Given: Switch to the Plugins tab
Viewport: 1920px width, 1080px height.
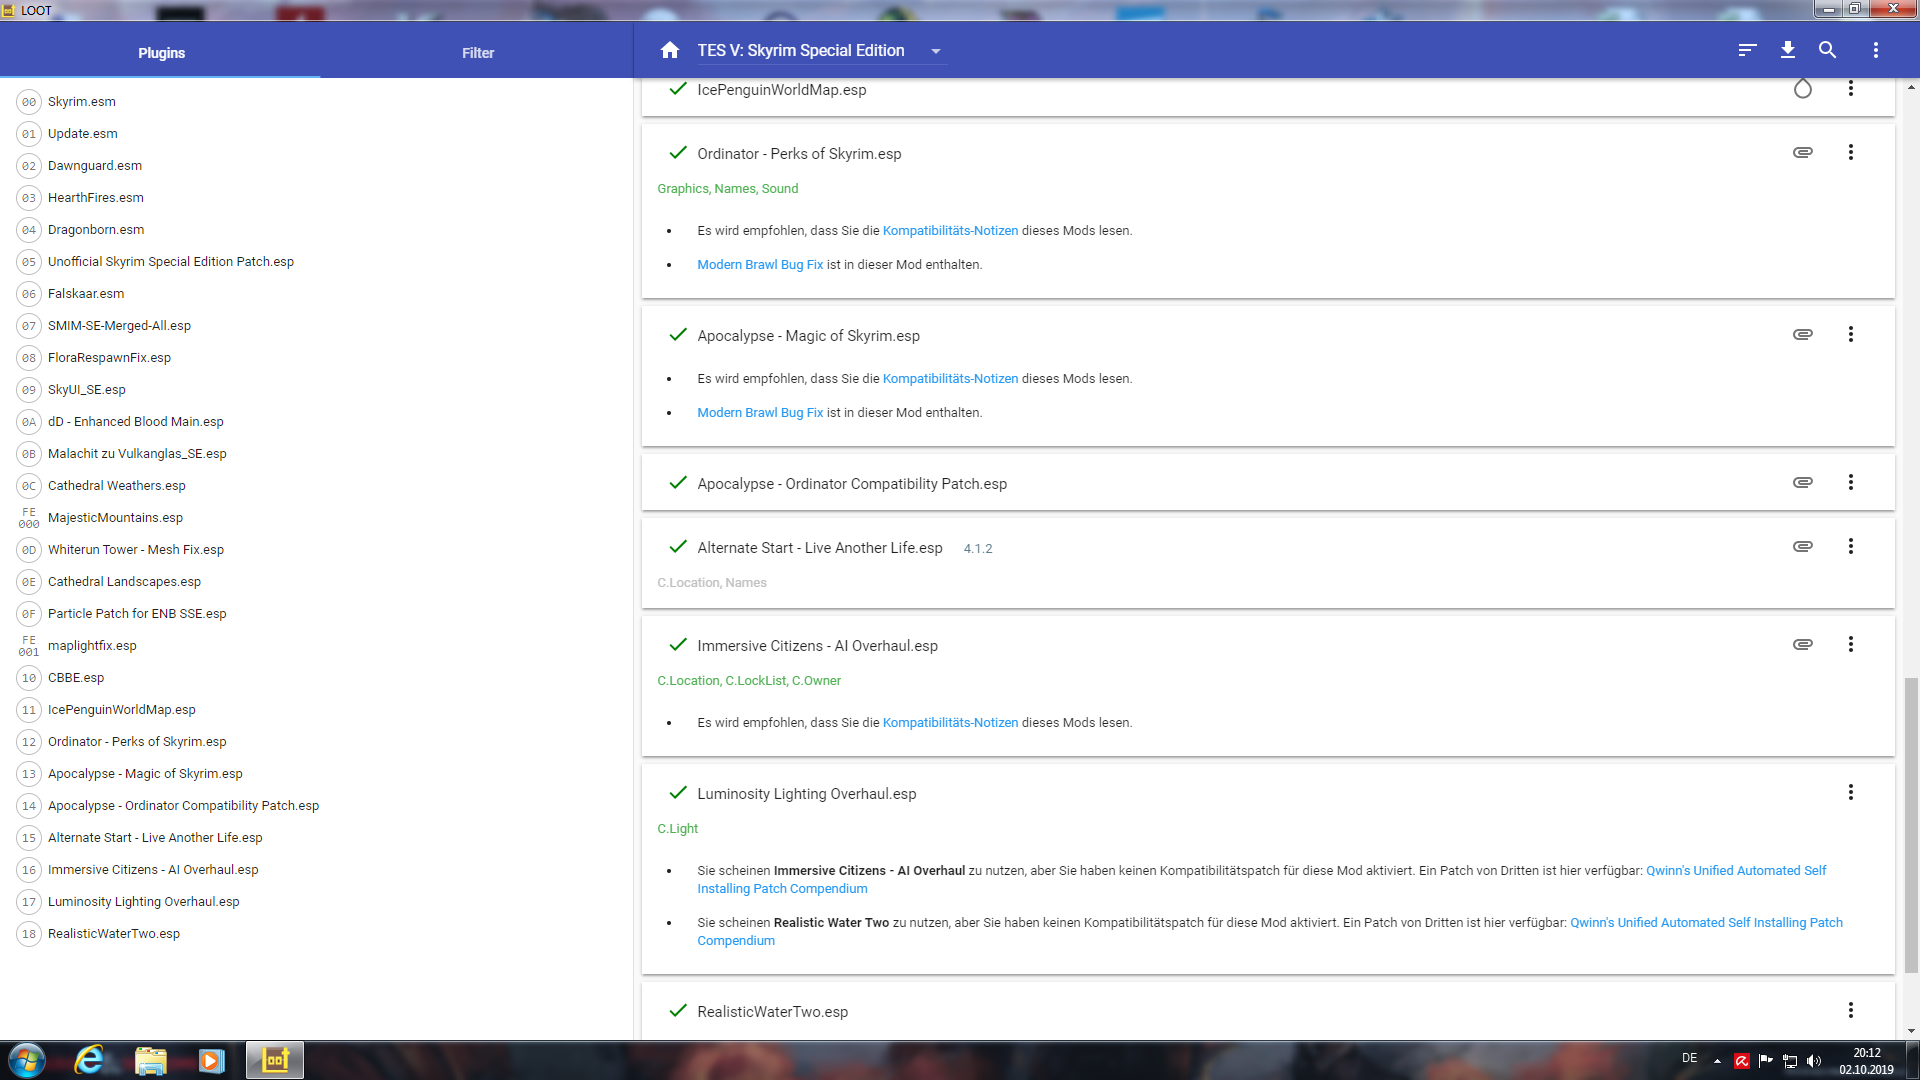Looking at the screenshot, I should pyautogui.click(x=161, y=53).
